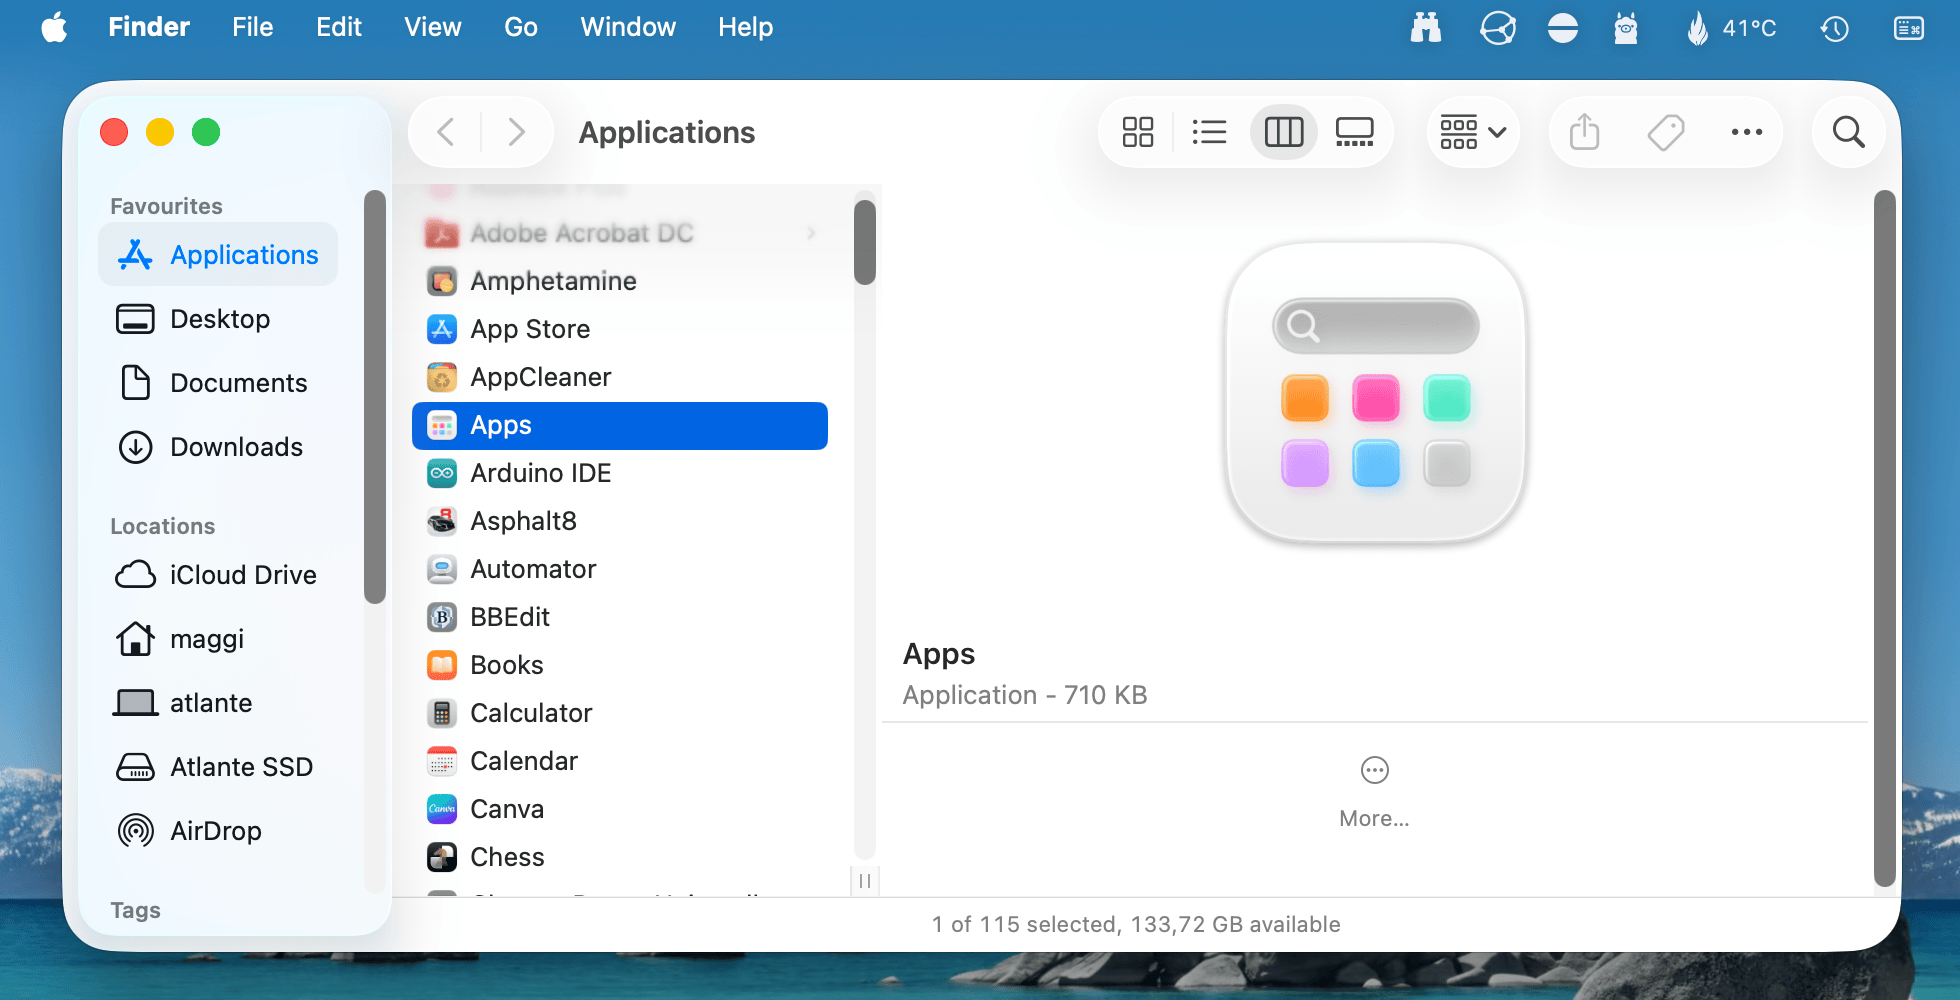The height and width of the screenshot is (1000, 1960).
Task: Click the column resize handle
Action: tap(865, 881)
